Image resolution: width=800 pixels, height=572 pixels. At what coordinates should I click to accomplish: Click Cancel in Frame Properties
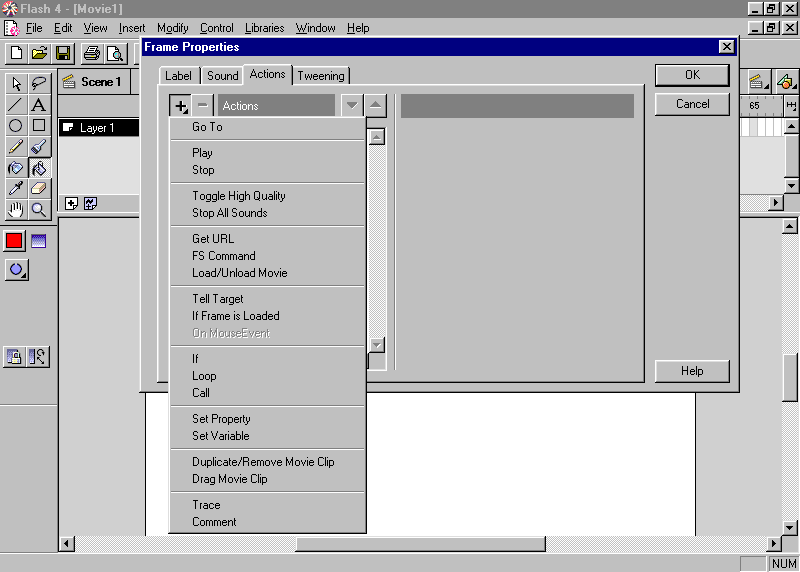pyautogui.click(x=692, y=104)
